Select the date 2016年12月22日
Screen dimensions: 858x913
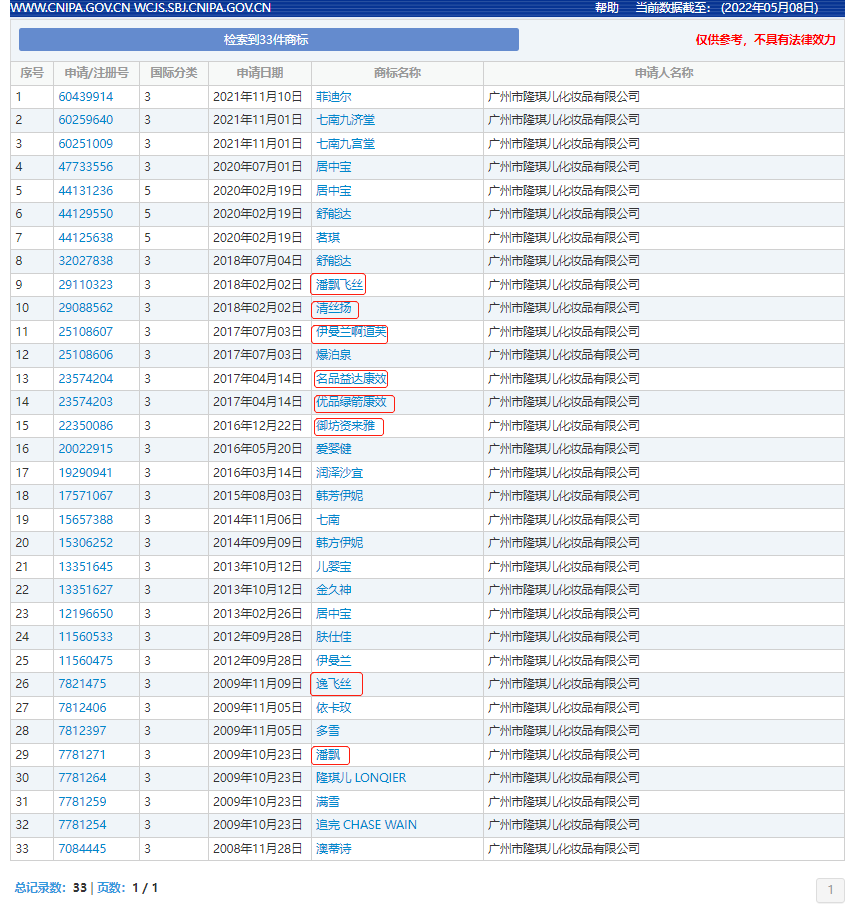tap(257, 426)
